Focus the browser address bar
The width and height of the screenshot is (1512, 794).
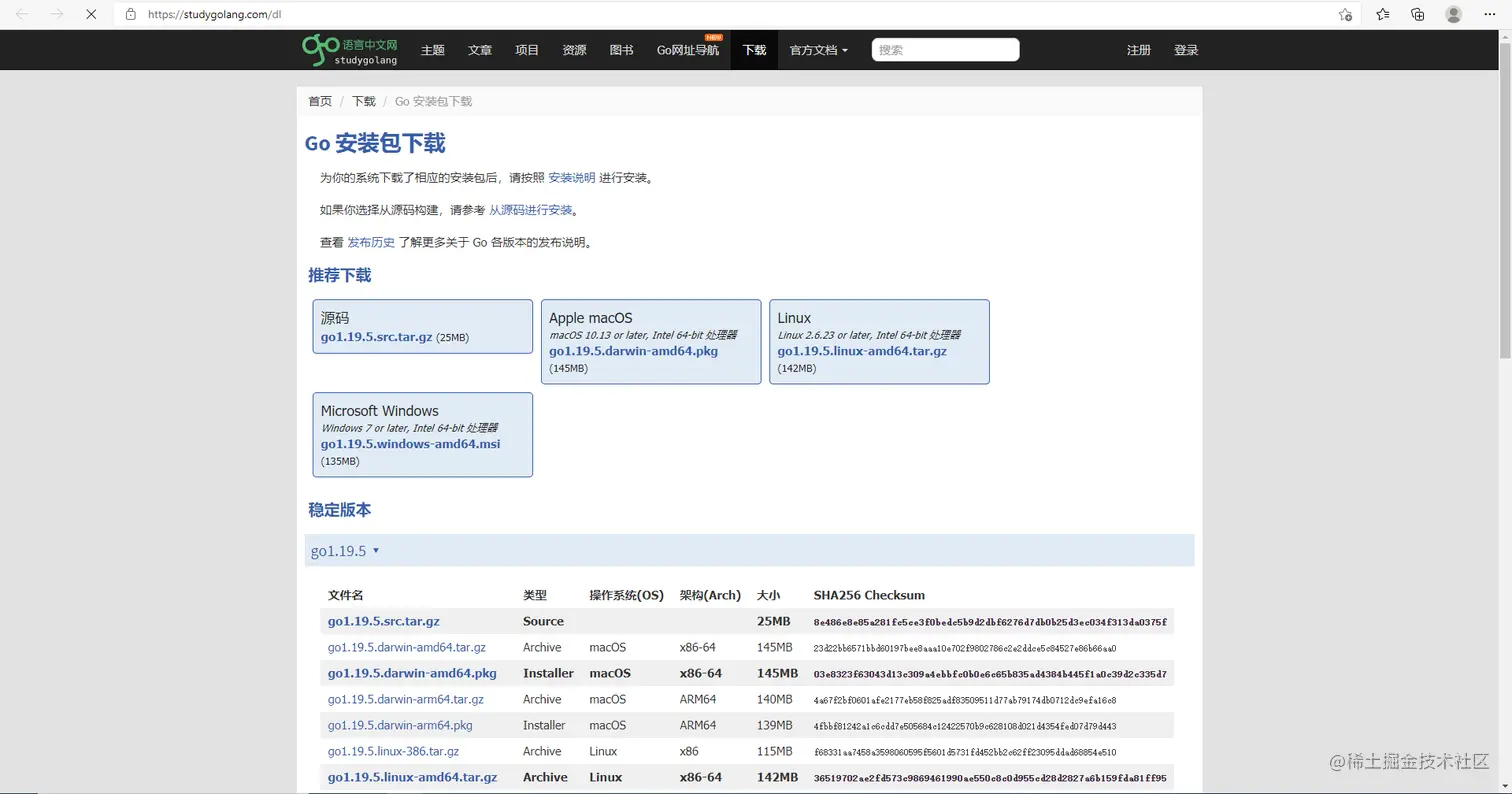coord(735,14)
